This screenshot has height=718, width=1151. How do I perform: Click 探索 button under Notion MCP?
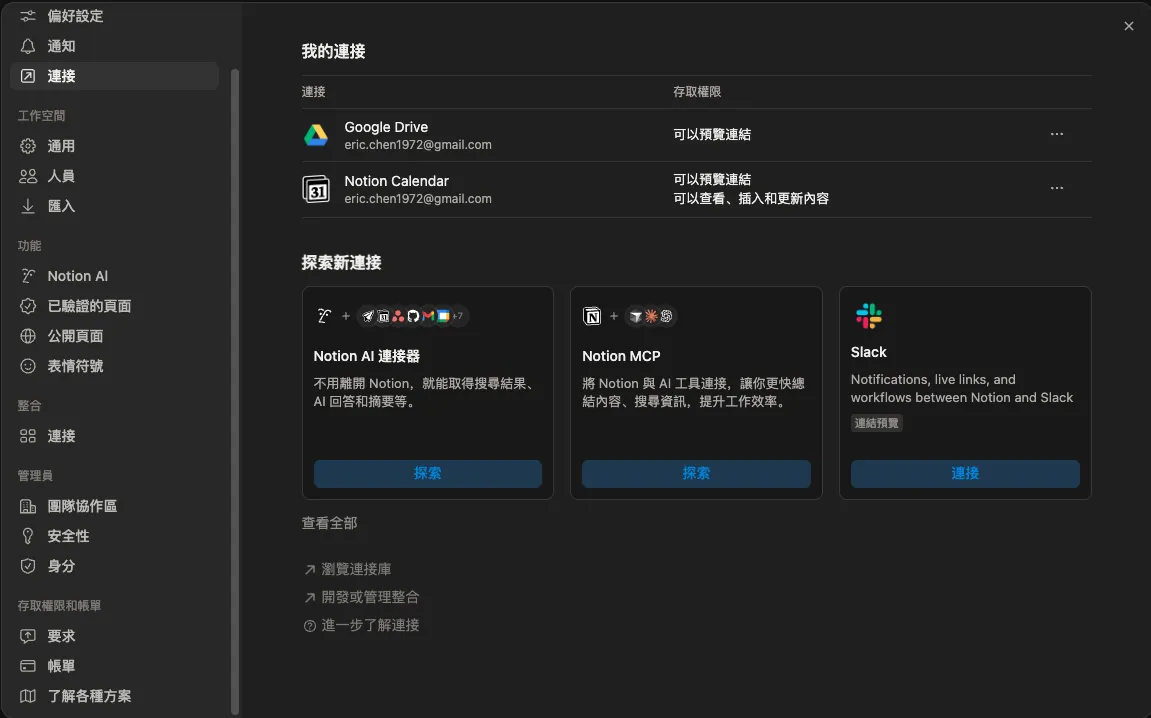pos(696,473)
